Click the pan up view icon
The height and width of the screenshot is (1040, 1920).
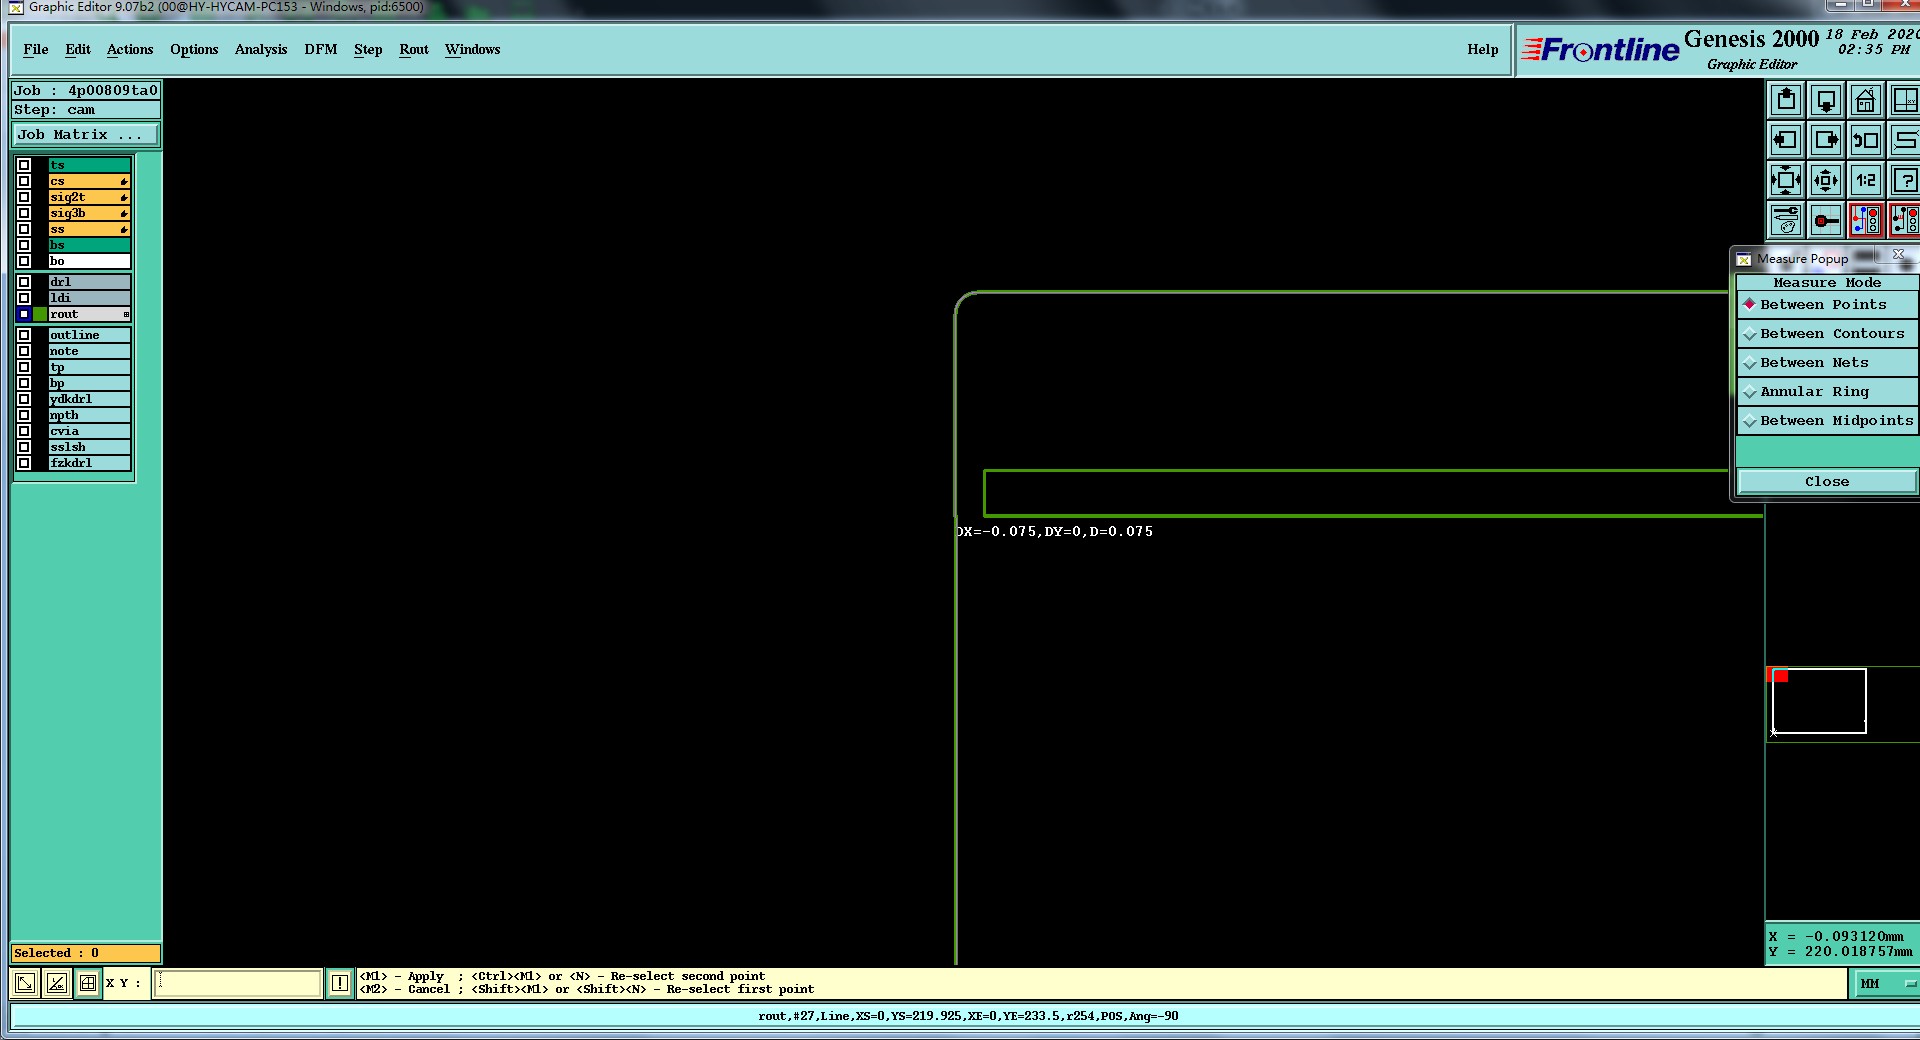coord(1786,101)
